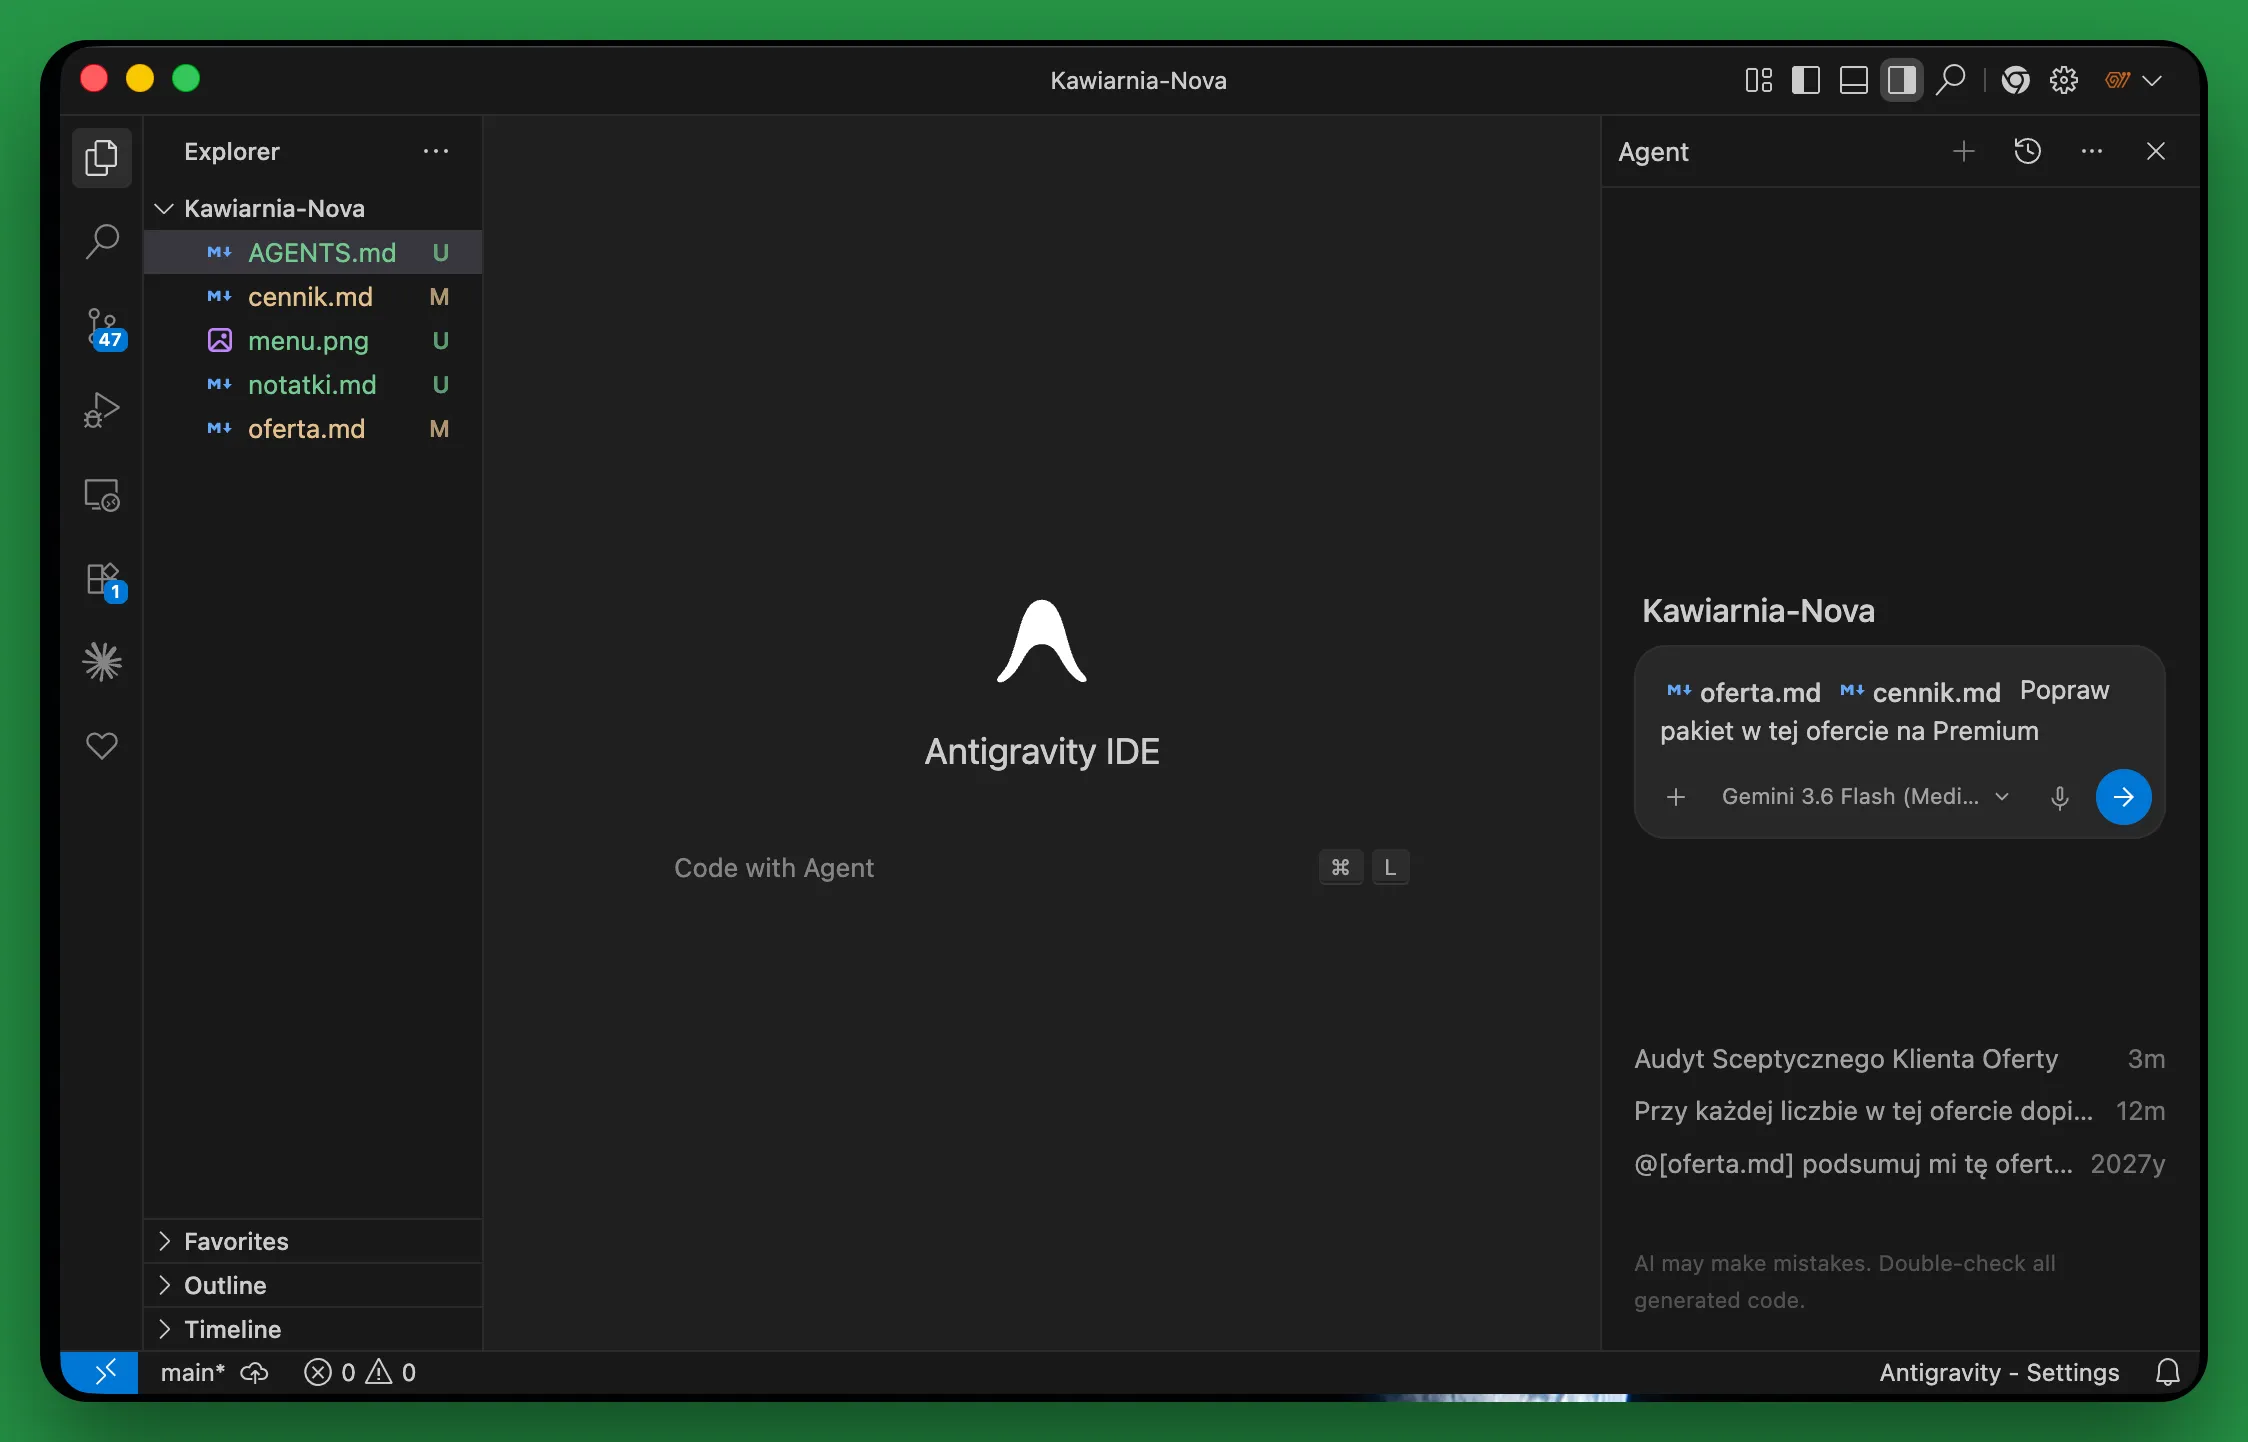This screenshot has height=1442, width=2248.
Task: Open the Explorer view in activity bar
Action: click(x=102, y=158)
